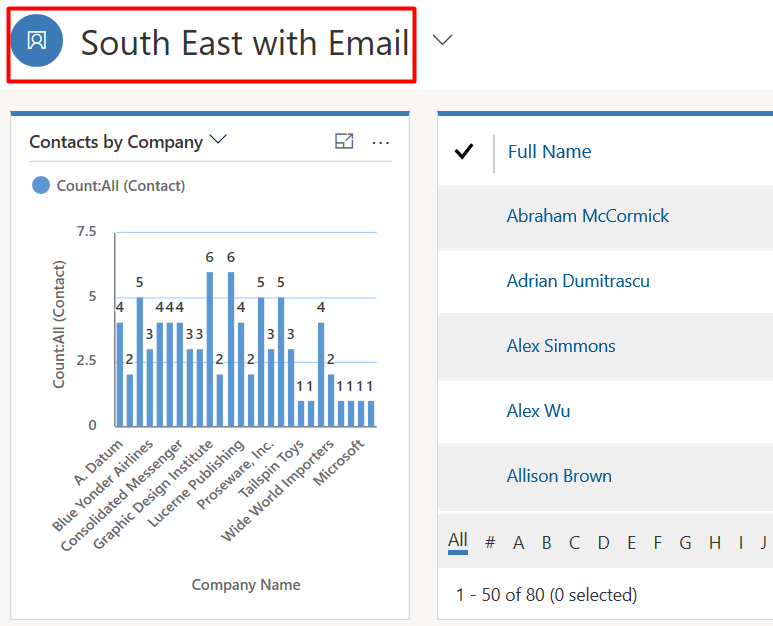Toggle the select-all checkmark in grid header
The width and height of the screenshot is (773, 626).
pyautogui.click(x=463, y=152)
